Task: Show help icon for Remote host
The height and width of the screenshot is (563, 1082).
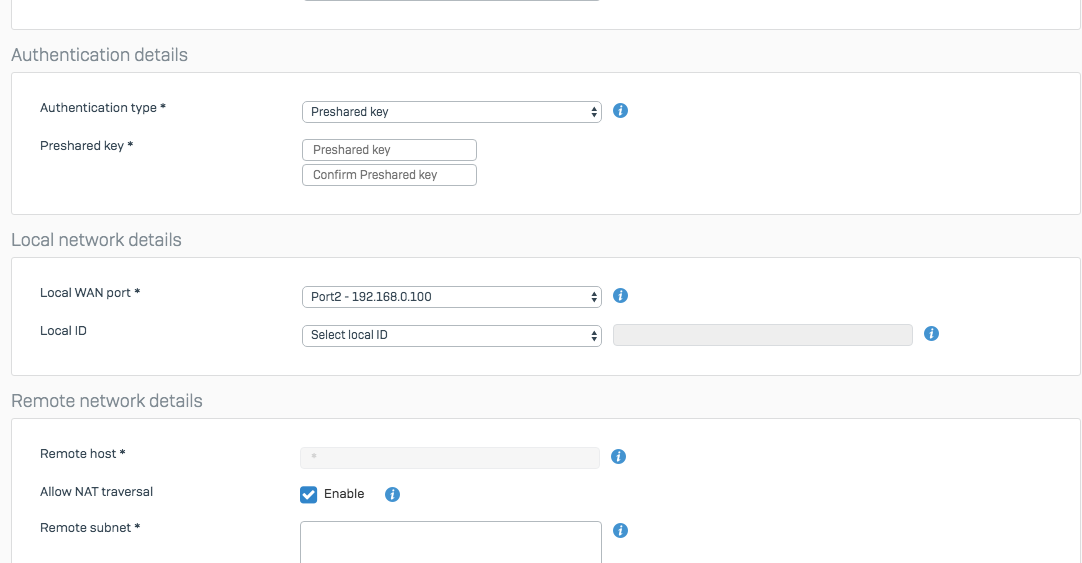Action: click(618, 457)
